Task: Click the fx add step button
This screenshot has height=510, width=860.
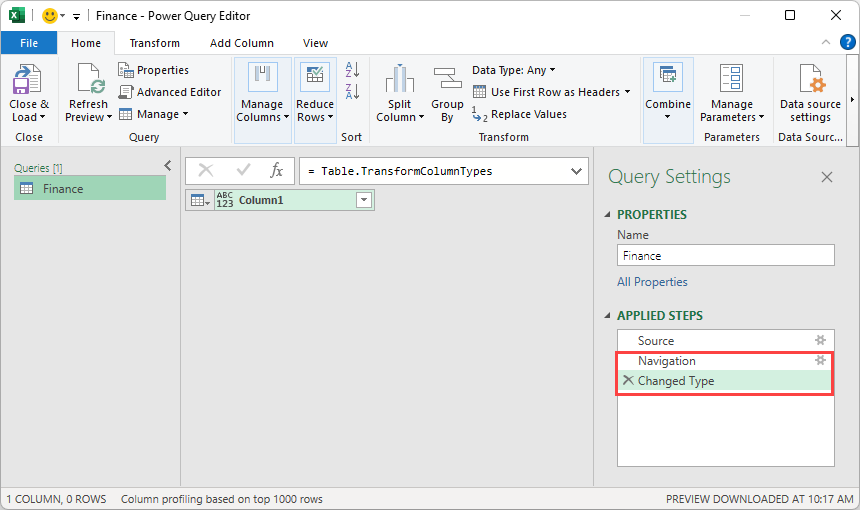Action: coord(276,171)
